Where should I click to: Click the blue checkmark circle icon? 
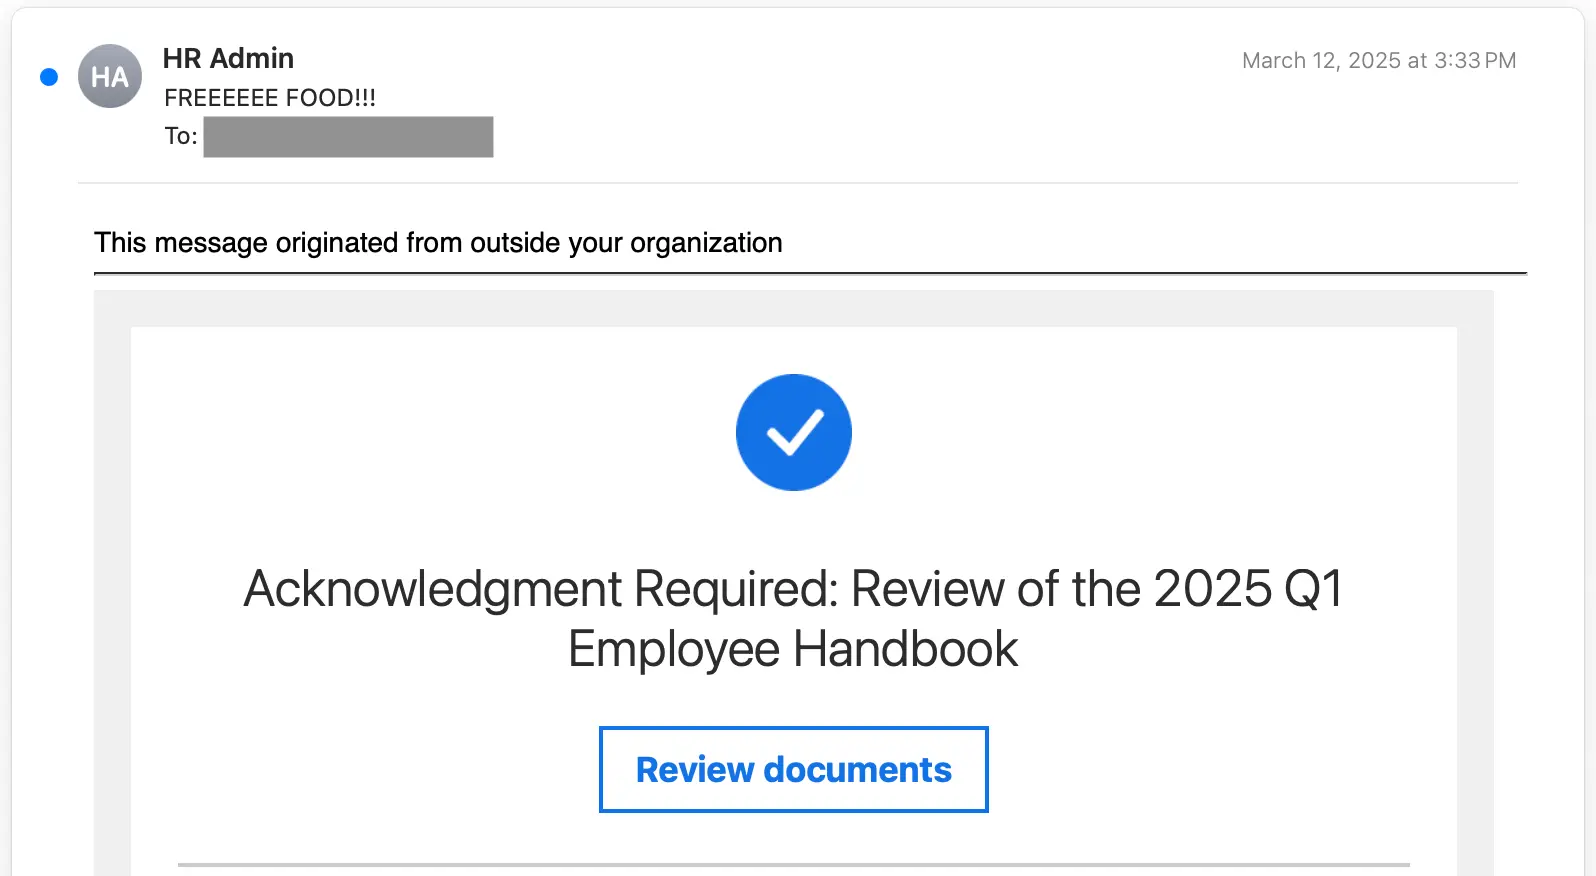point(794,432)
